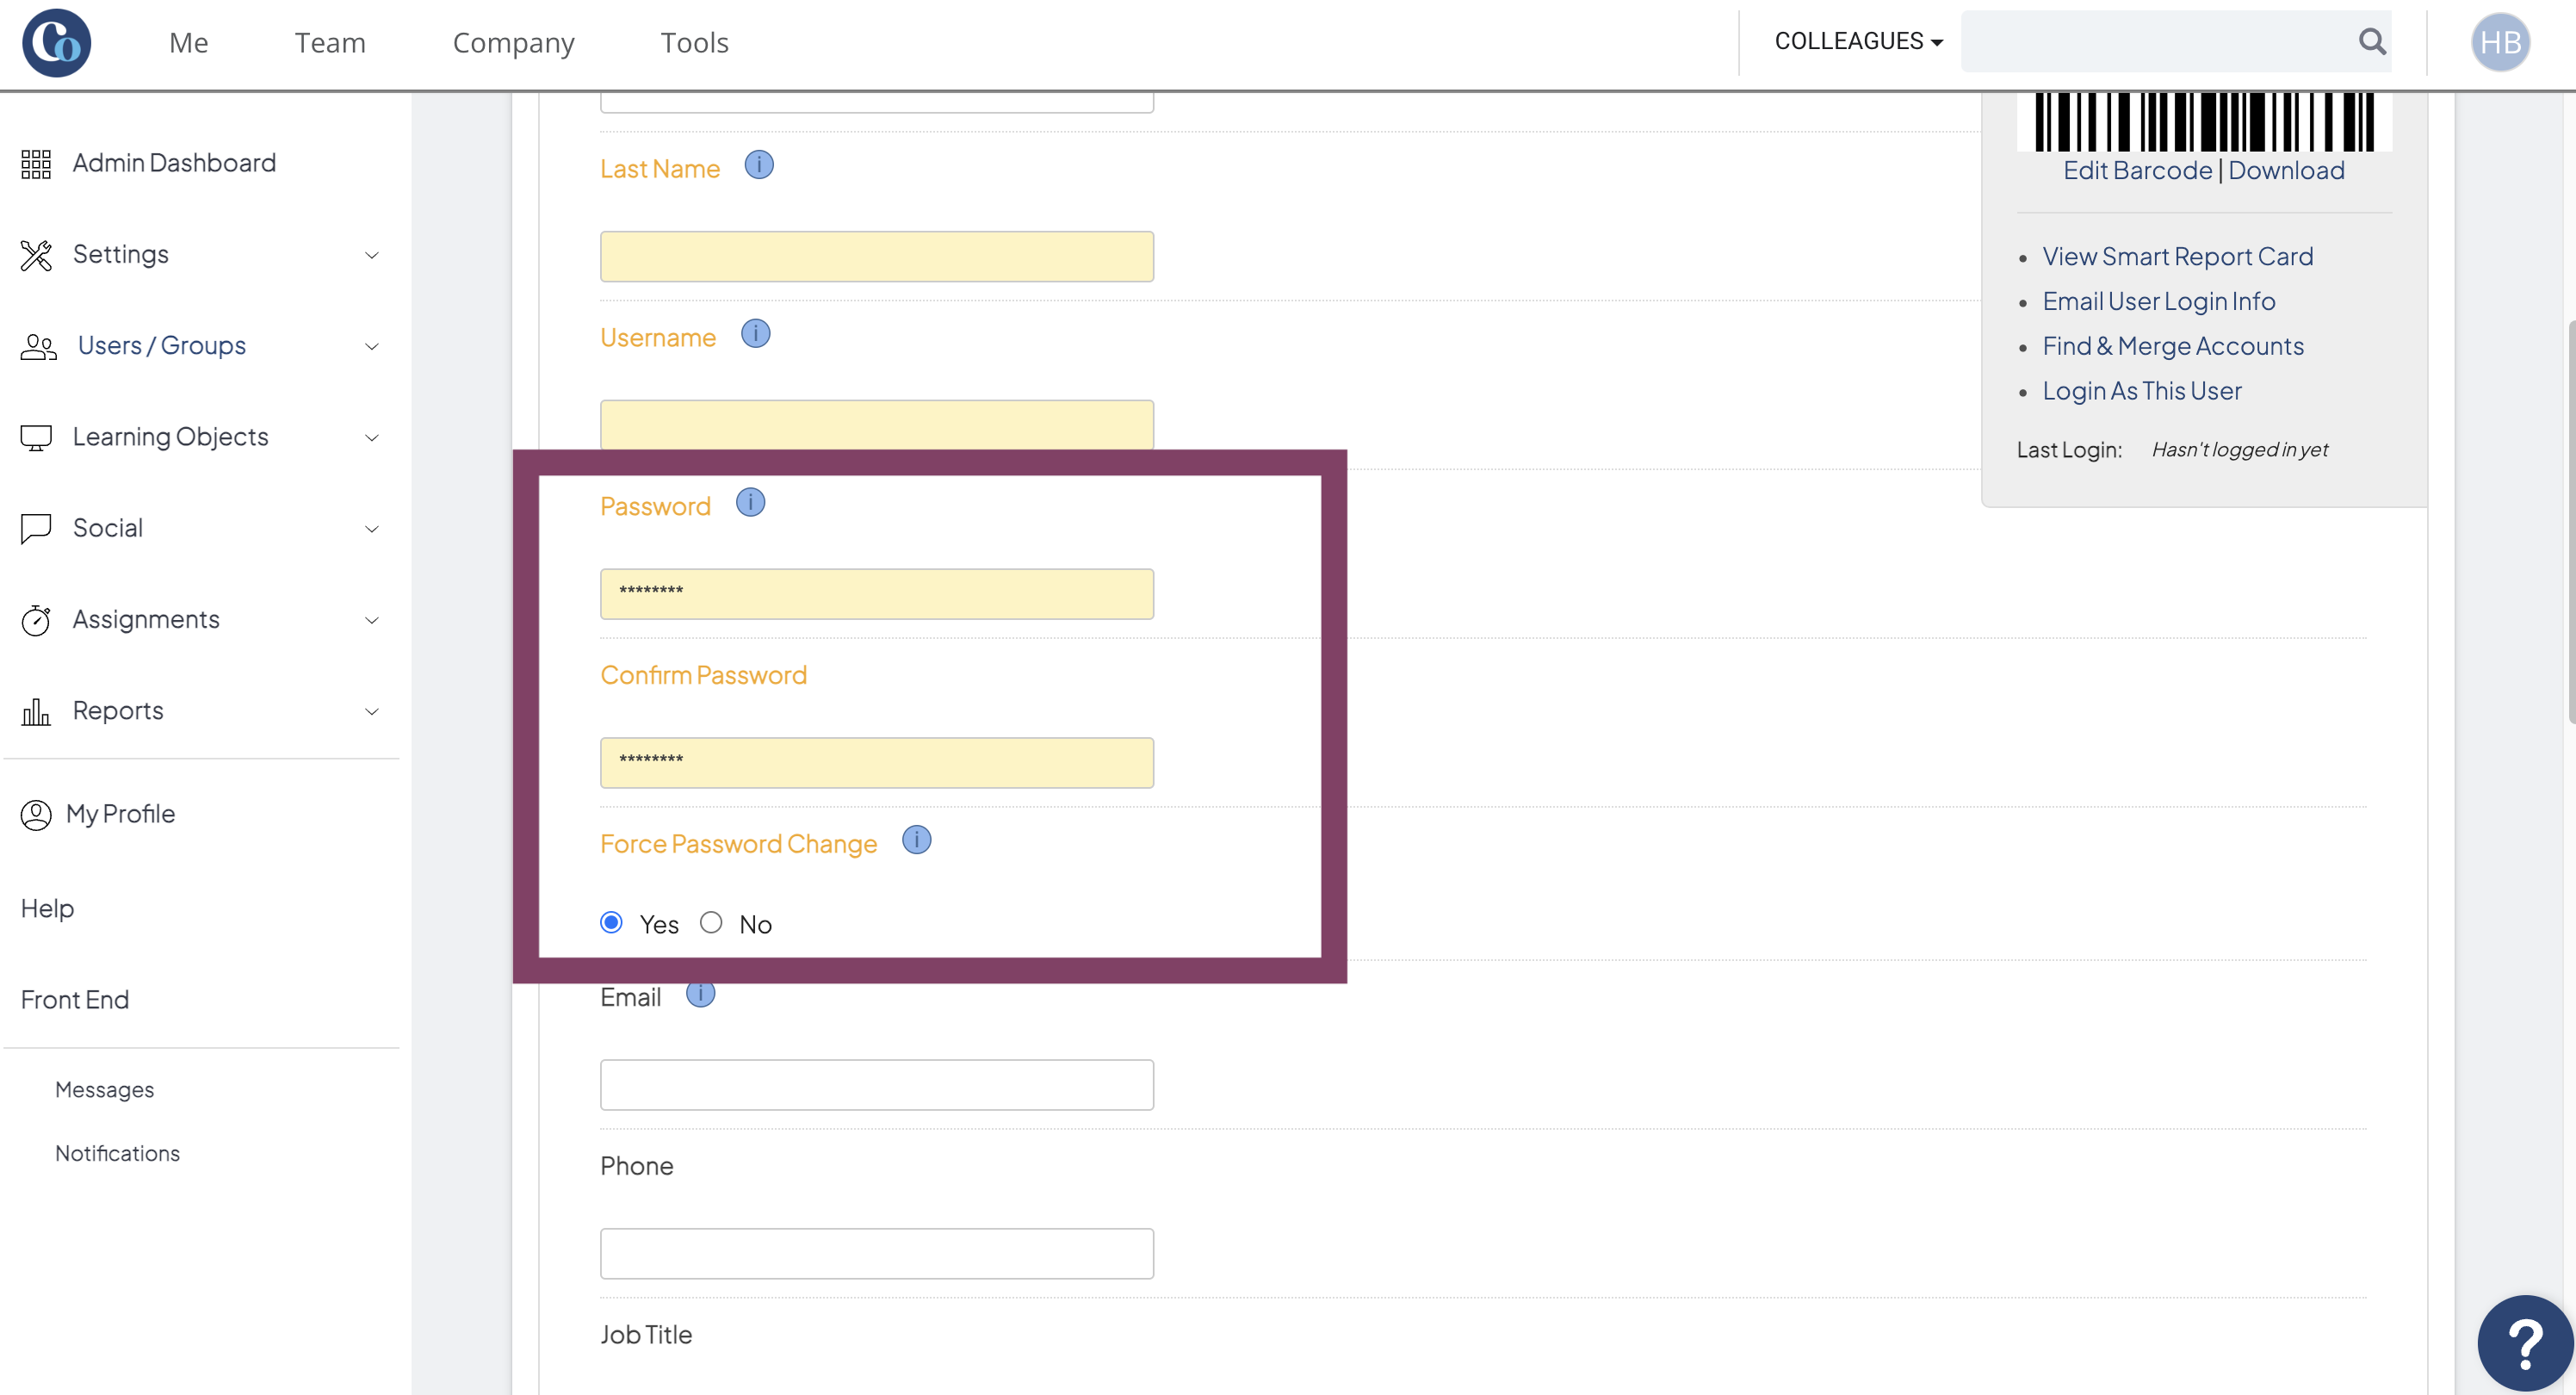Select Yes for Force Password Change
The width and height of the screenshot is (2576, 1395).
[x=611, y=922]
